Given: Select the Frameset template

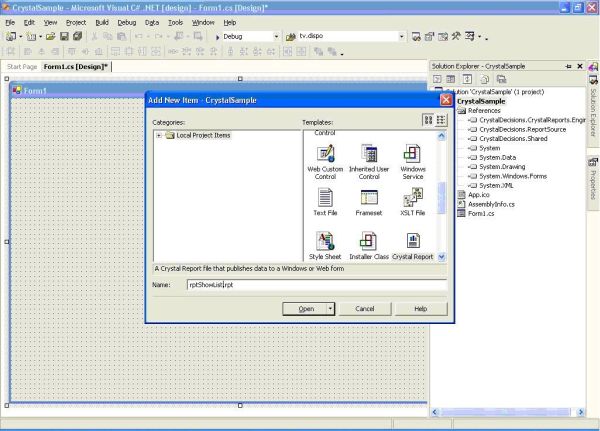Looking at the screenshot, I should [x=368, y=202].
